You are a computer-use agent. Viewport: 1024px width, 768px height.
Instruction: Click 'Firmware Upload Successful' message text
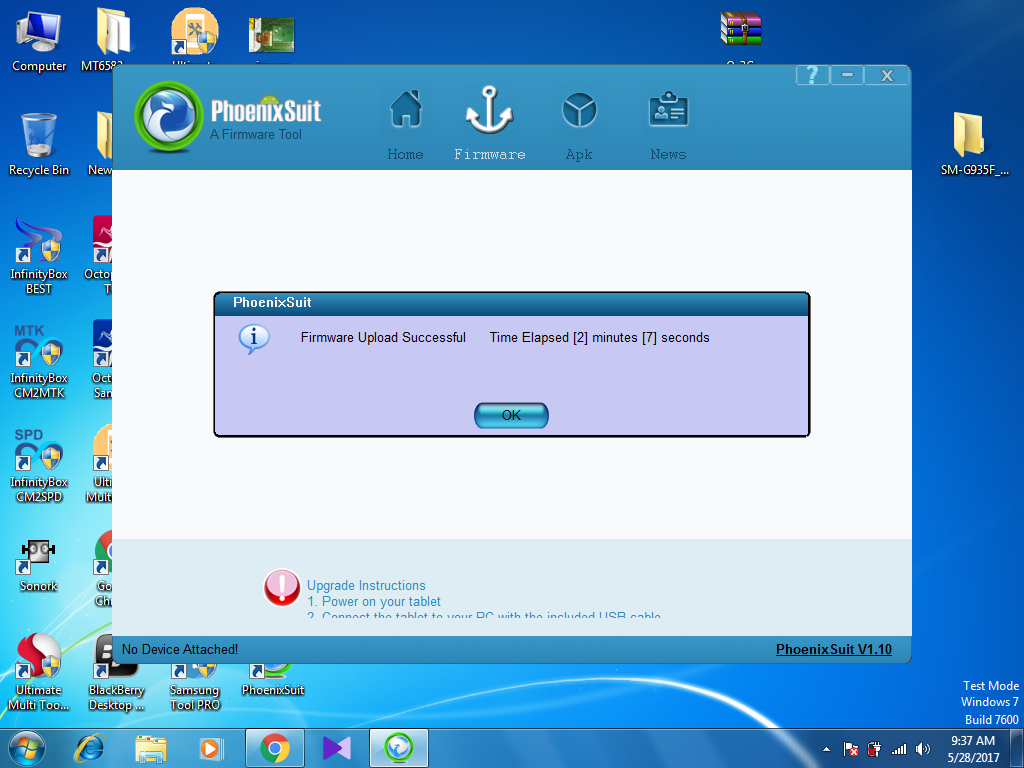tap(383, 338)
